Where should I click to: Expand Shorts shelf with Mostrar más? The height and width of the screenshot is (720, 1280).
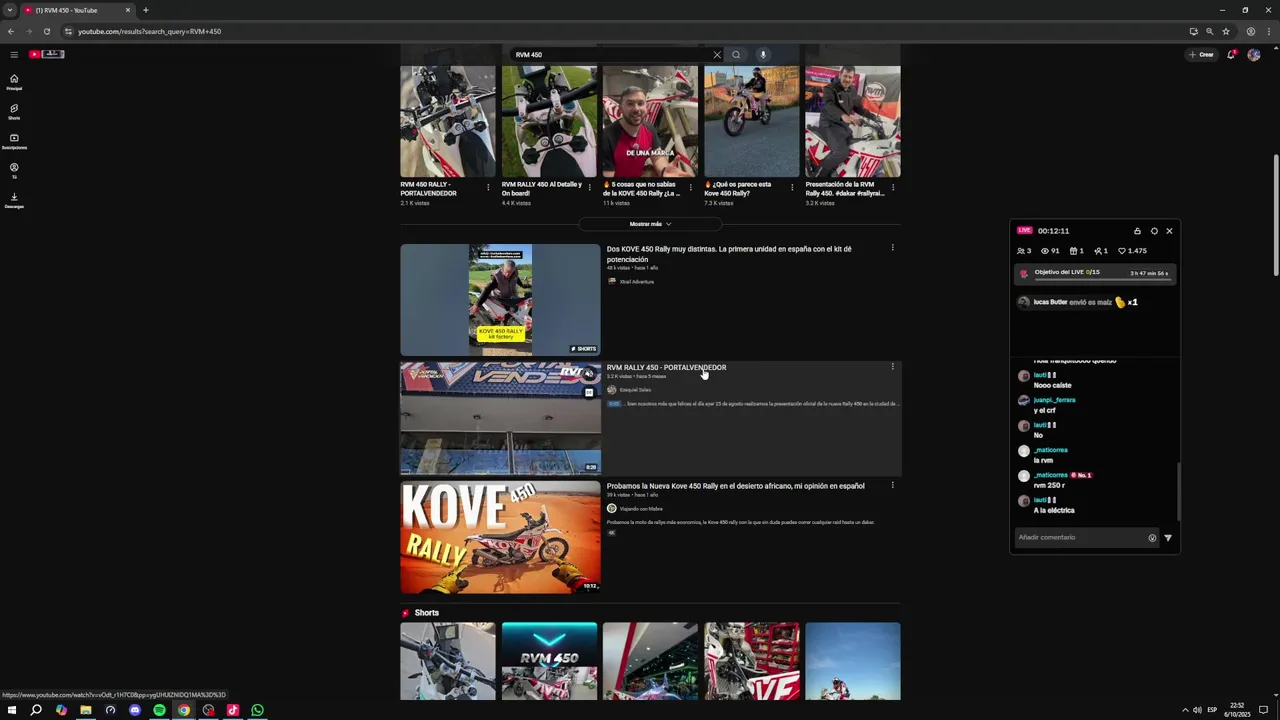650,224
